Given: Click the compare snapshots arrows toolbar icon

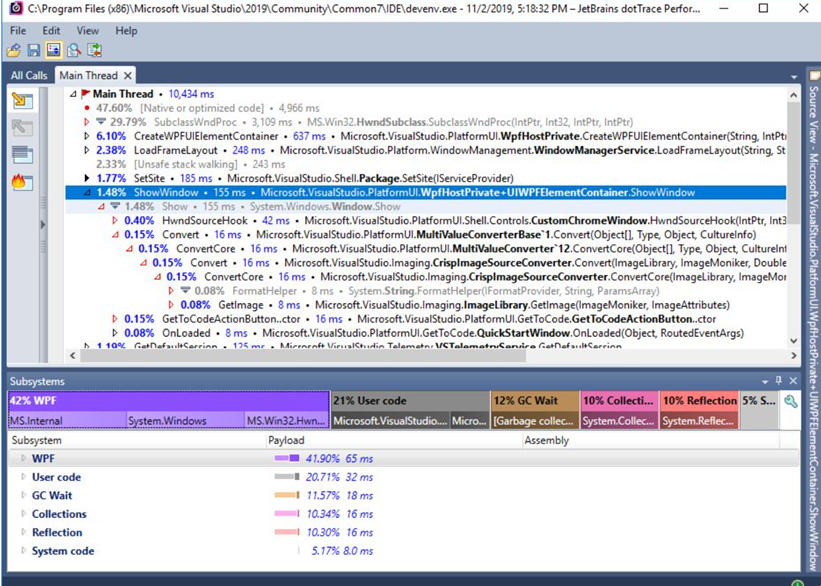Looking at the screenshot, I should coord(95,50).
